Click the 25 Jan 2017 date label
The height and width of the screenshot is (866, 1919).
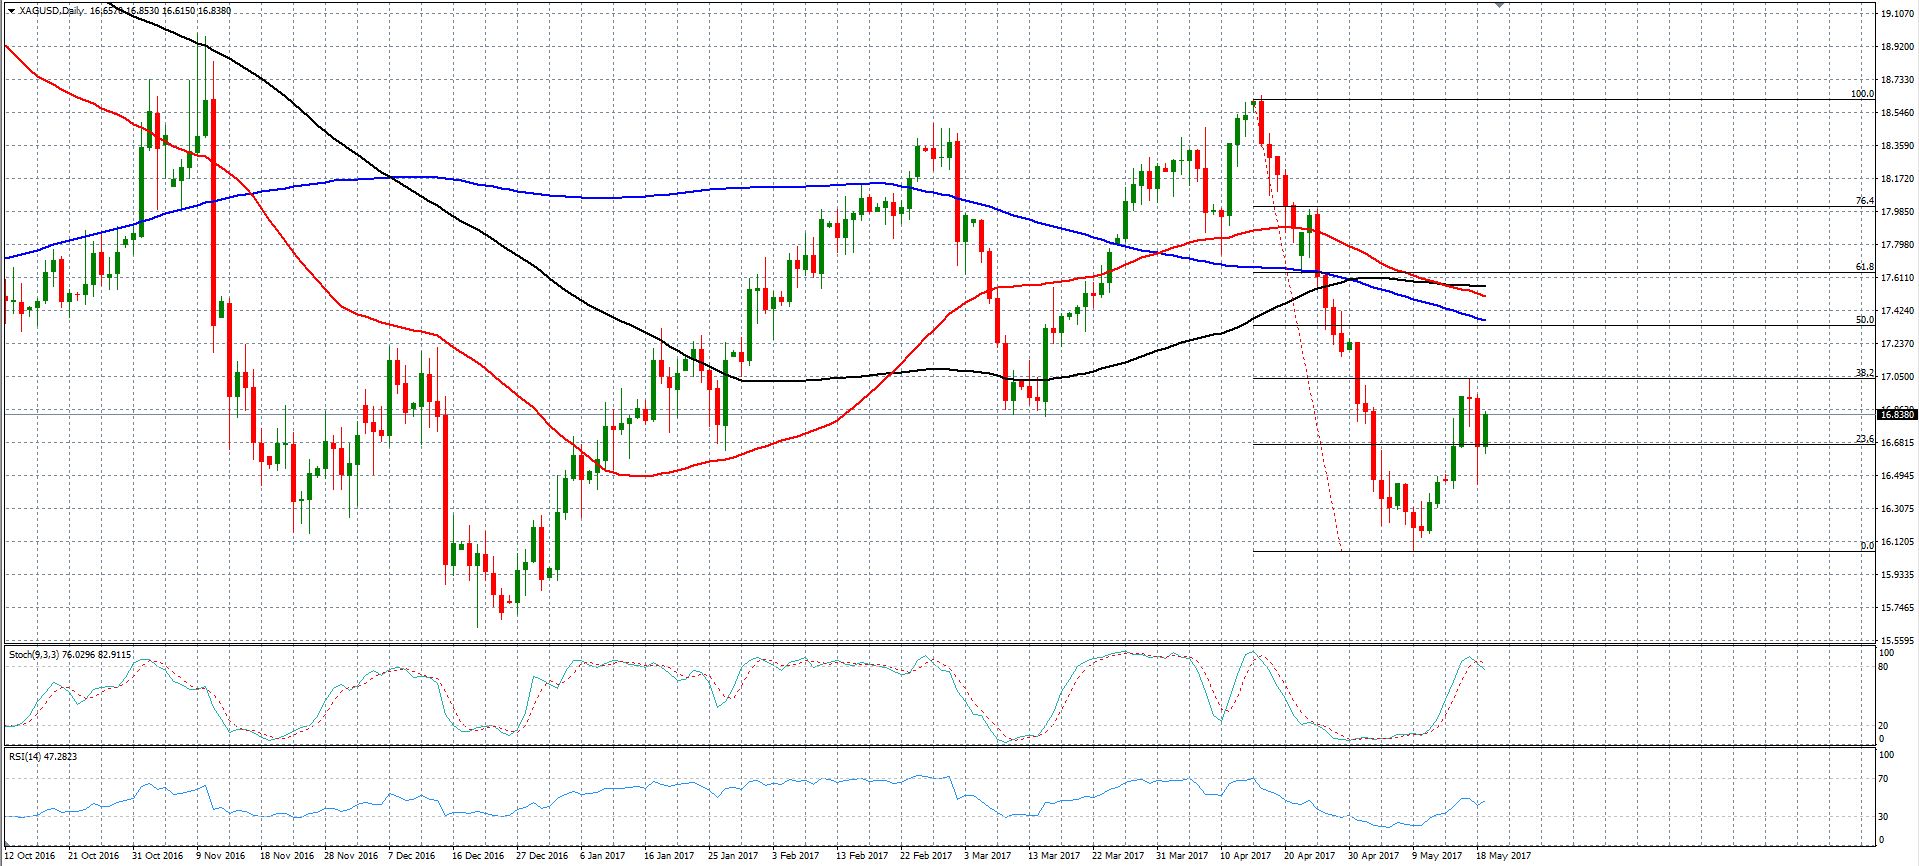[733, 856]
